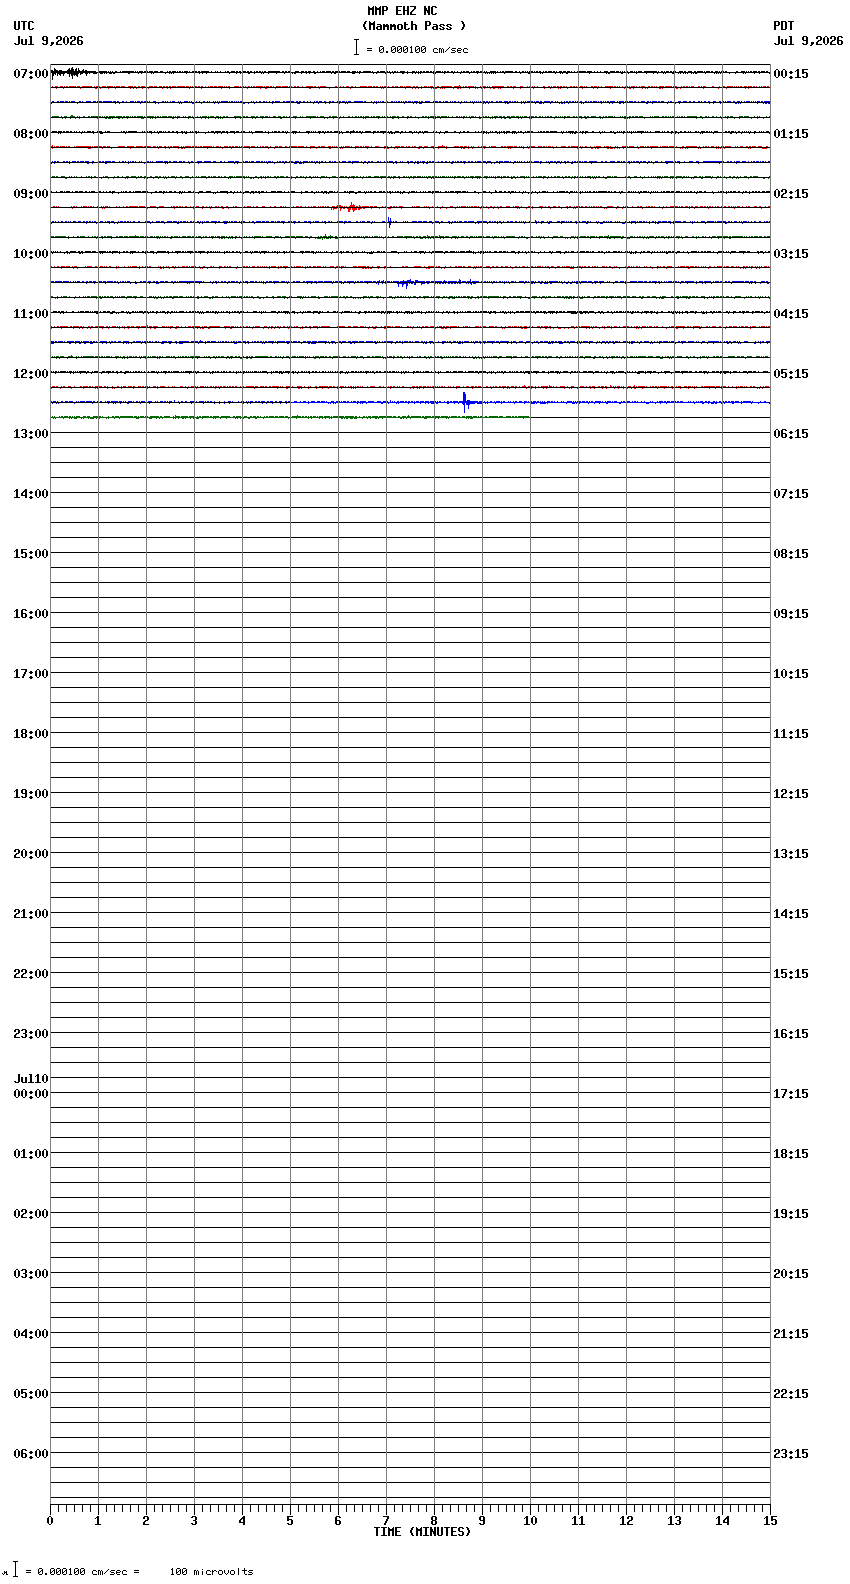Click the scale bar icon at bottom left
The width and height of the screenshot is (850, 1584).
pos(15,1570)
